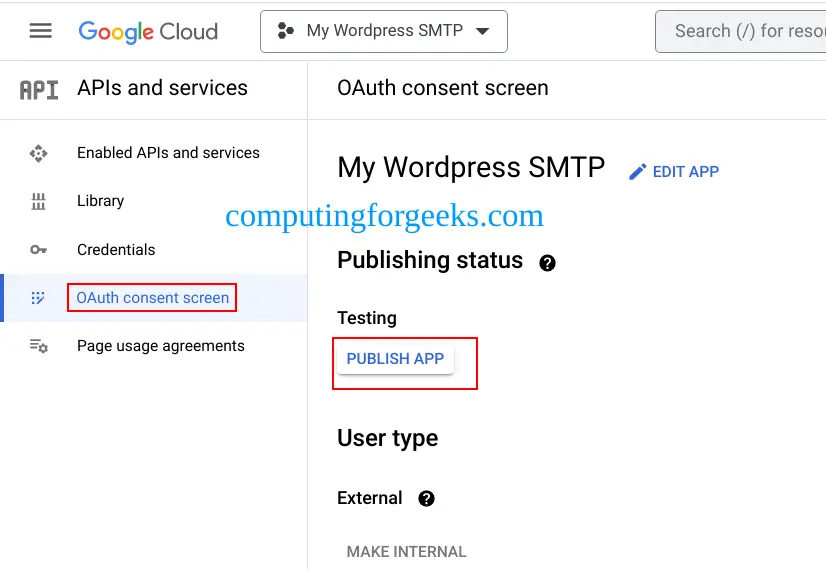Click the Library icon in sidebar
This screenshot has width=826, height=569.
click(x=38, y=201)
